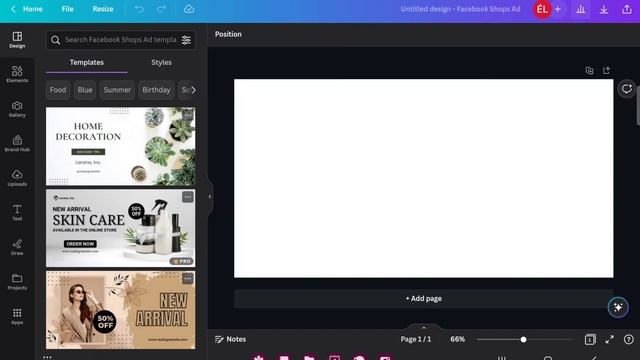Screen dimensions: 640x360
Task: Open the Draw tool
Action: 17,247
